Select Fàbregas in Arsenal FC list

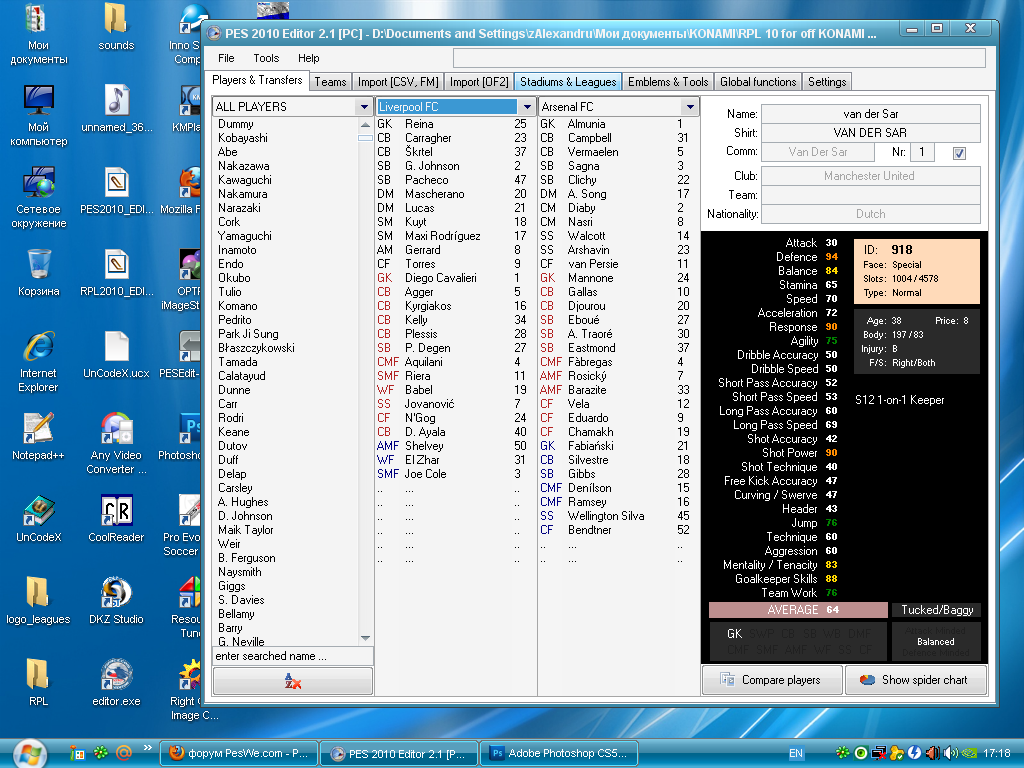click(x=618, y=362)
